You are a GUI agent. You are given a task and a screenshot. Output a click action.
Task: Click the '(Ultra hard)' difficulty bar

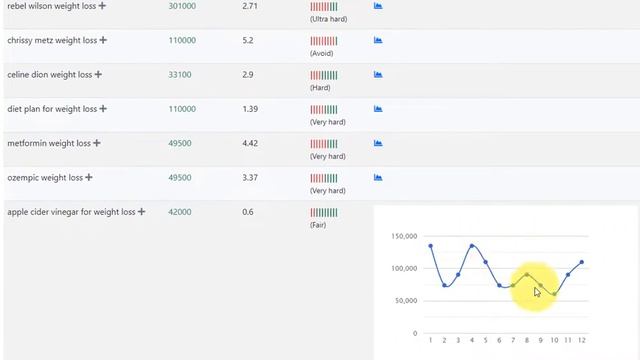(324, 7)
